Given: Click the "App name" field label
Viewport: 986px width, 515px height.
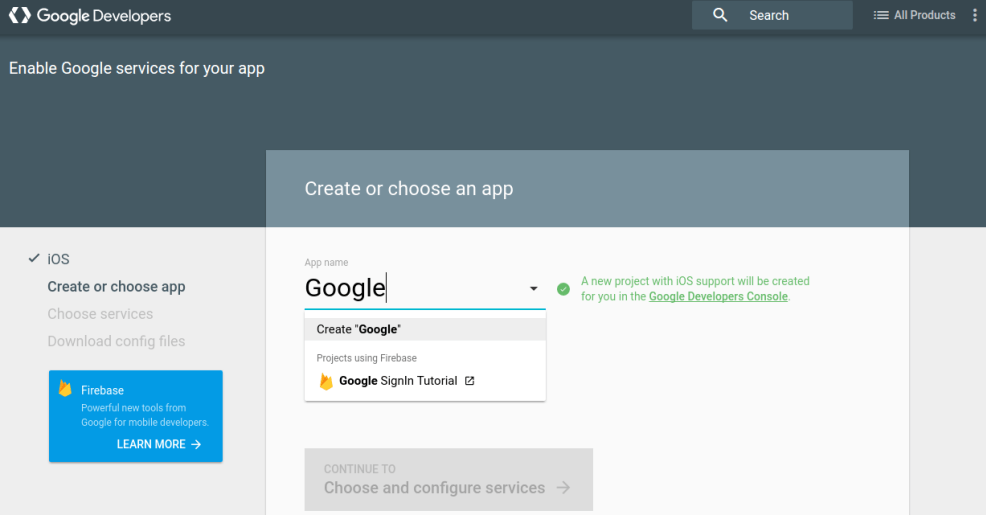Looking at the screenshot, I should coord(326,263).
